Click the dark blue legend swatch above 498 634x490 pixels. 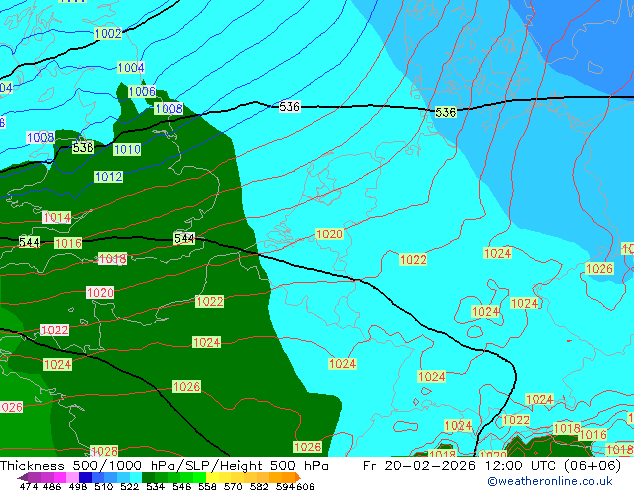85,477
